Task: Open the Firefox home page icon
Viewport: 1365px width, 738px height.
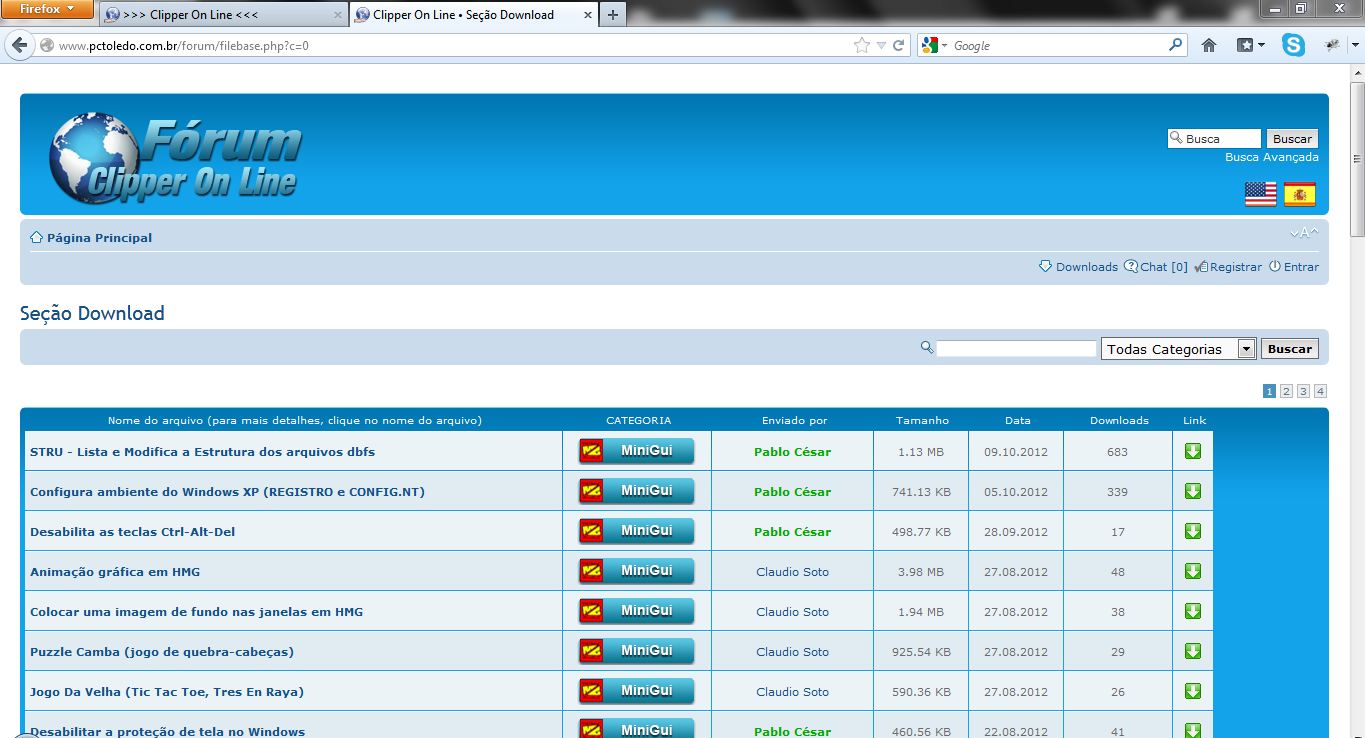Action: (1209, 45)
